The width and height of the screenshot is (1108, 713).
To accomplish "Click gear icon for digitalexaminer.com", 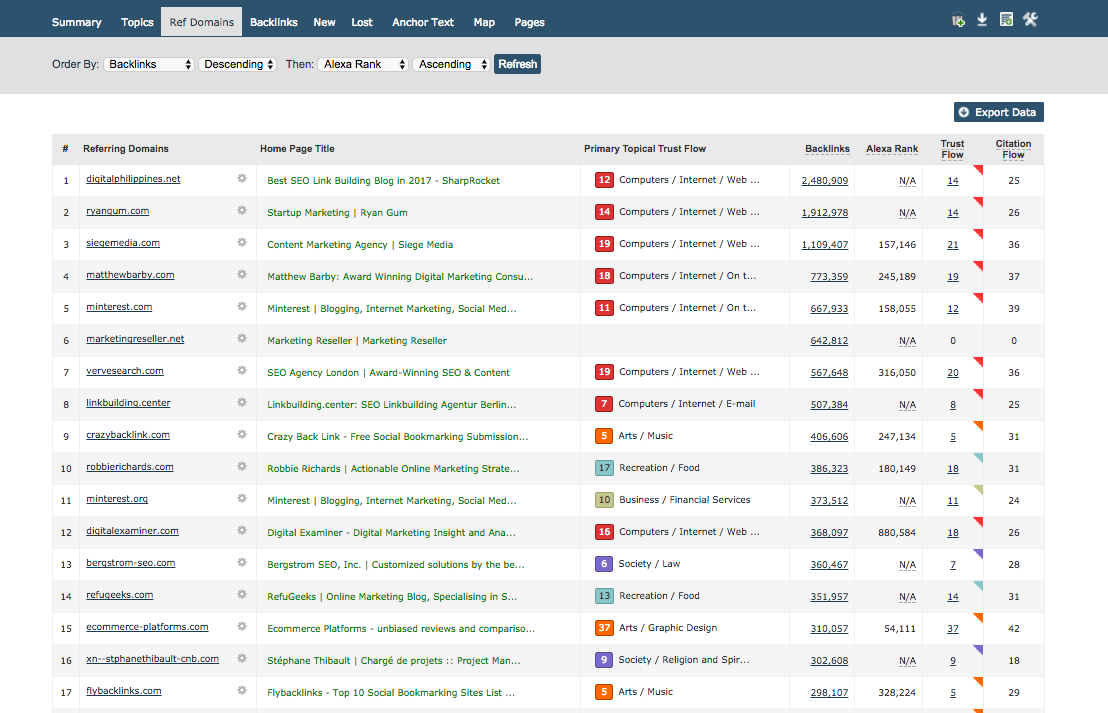I will (x=242, y=531).
